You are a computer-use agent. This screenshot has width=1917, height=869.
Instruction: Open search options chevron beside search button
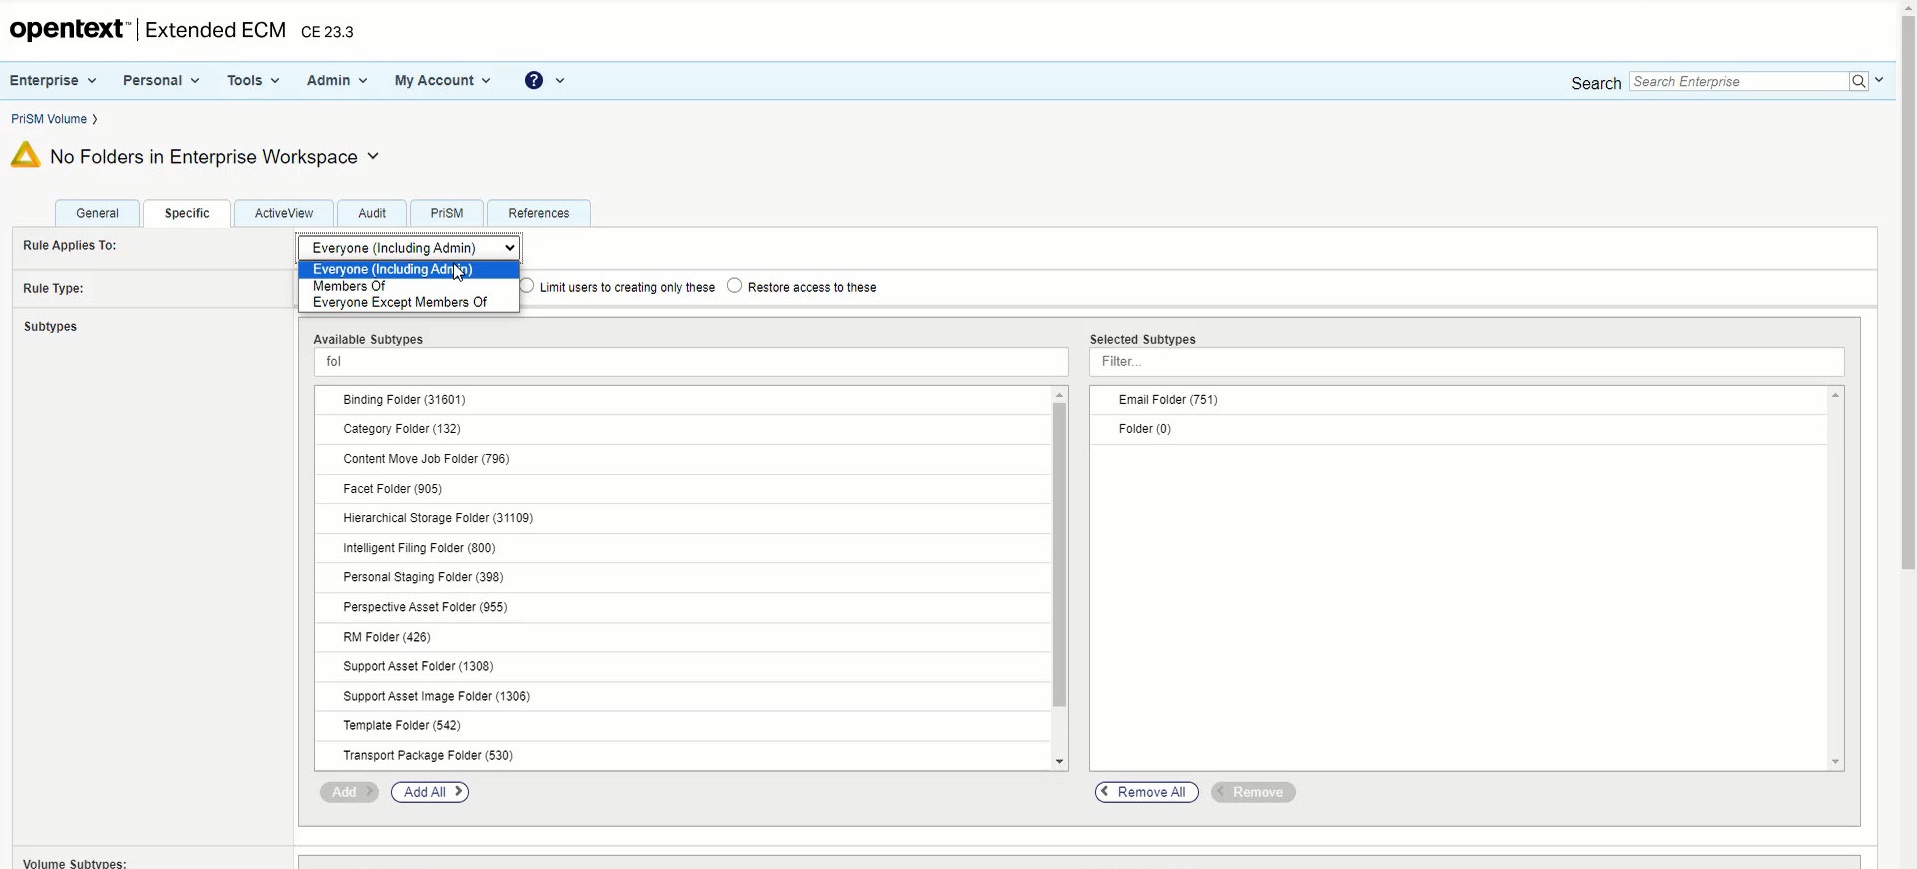1879,81
